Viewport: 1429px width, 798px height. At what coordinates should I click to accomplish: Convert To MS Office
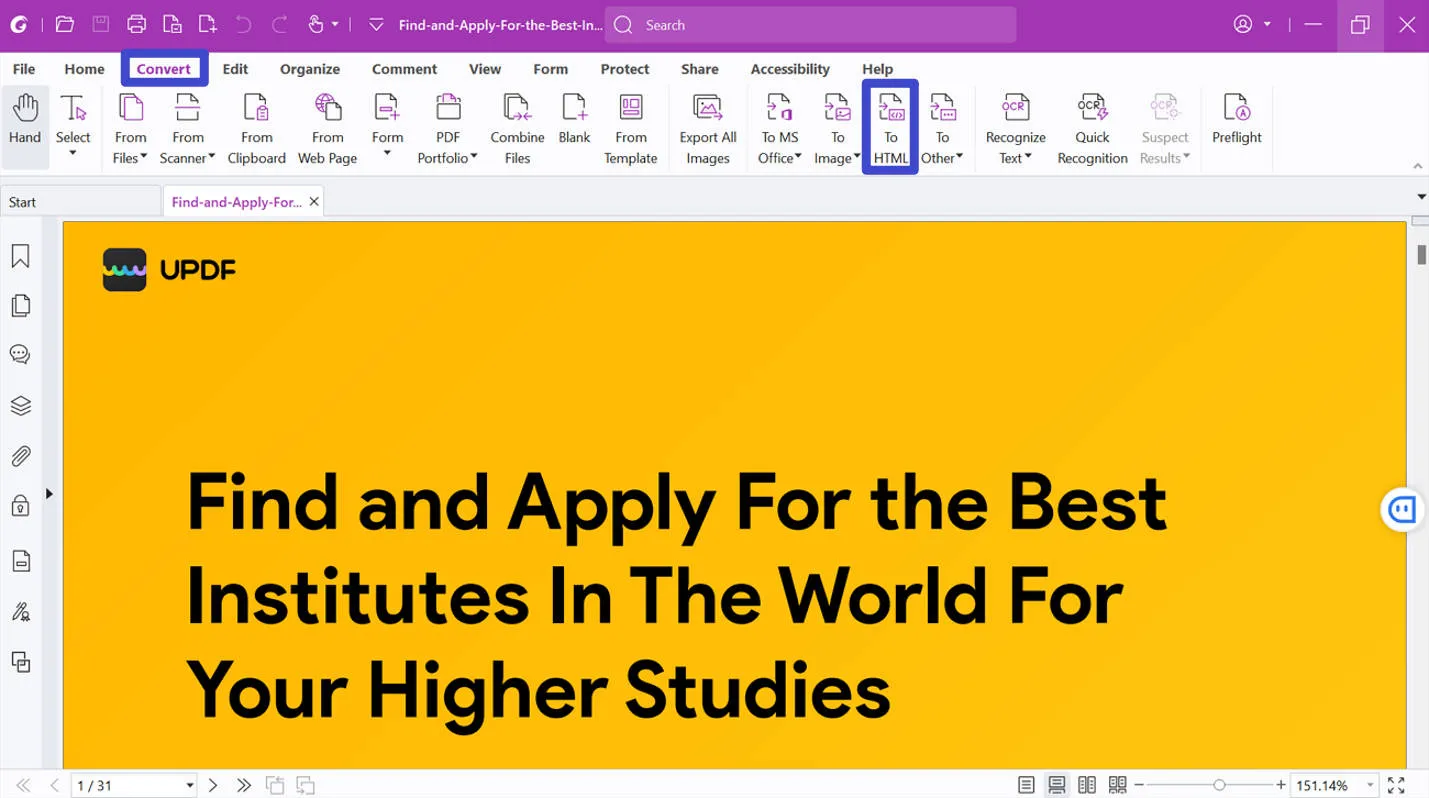[x=780, y=127]
